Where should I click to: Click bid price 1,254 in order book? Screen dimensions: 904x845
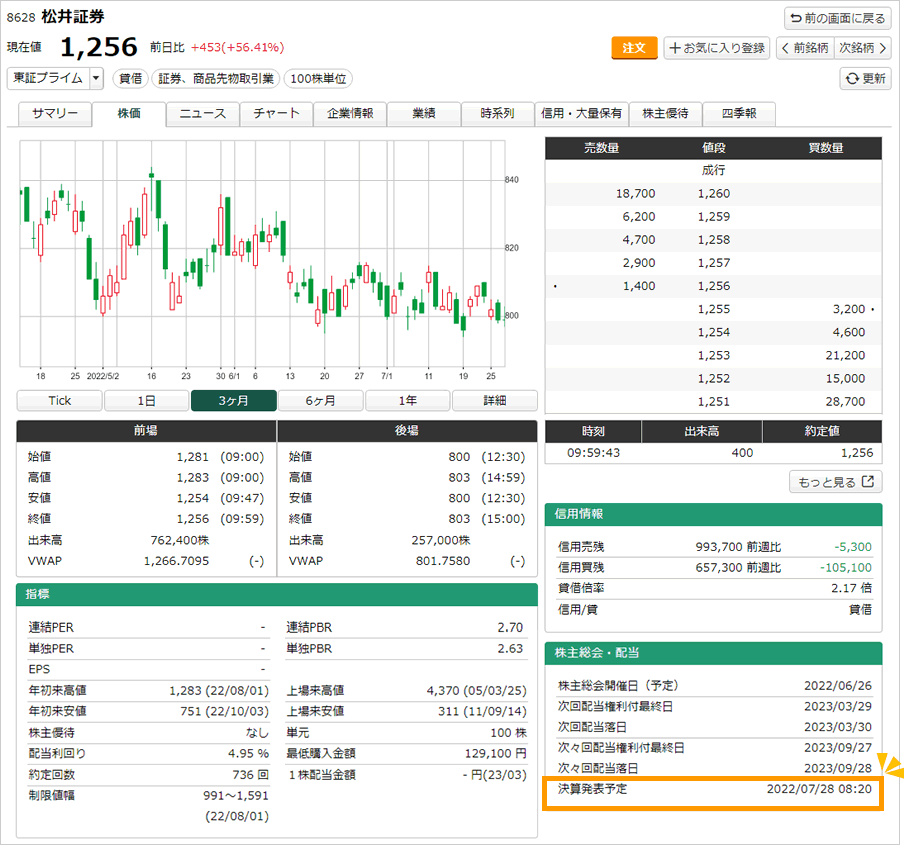click(714, 332)
